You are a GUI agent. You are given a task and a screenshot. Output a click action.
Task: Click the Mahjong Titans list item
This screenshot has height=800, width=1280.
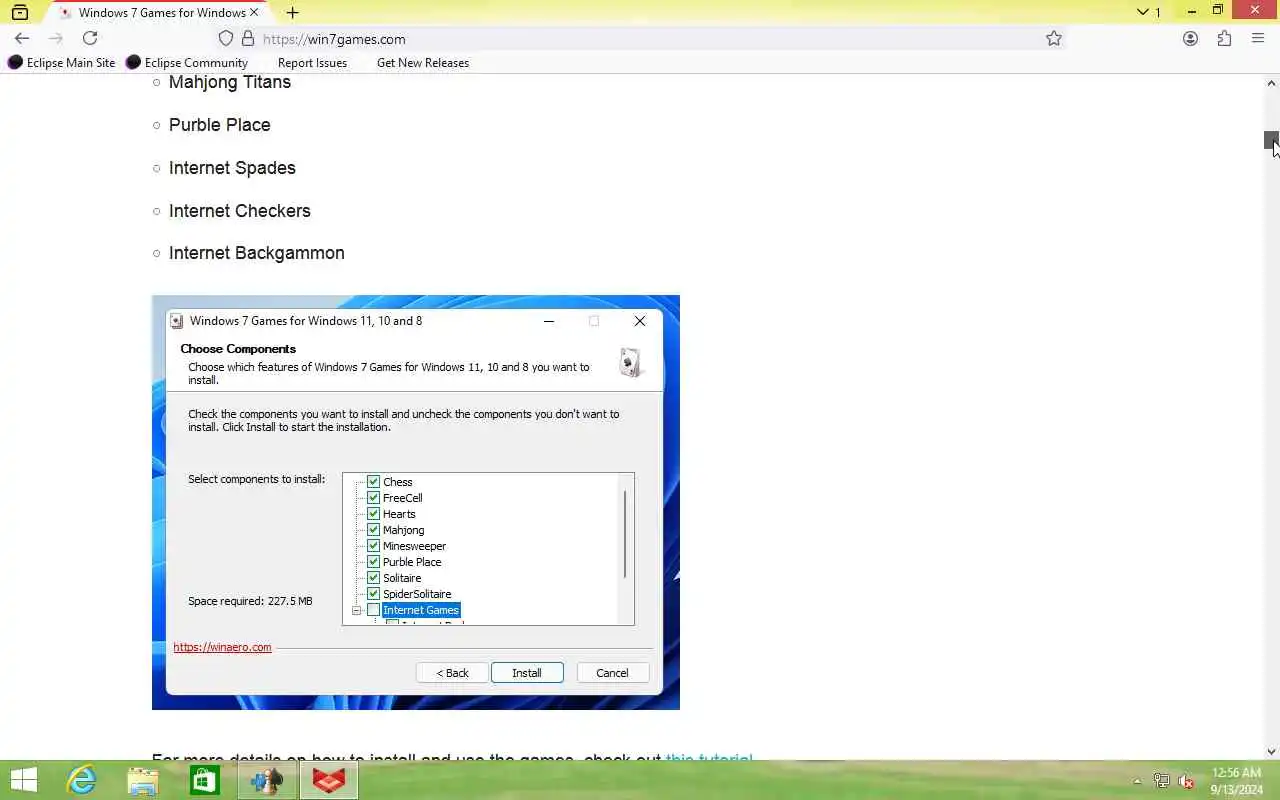(x=230, y=82)
